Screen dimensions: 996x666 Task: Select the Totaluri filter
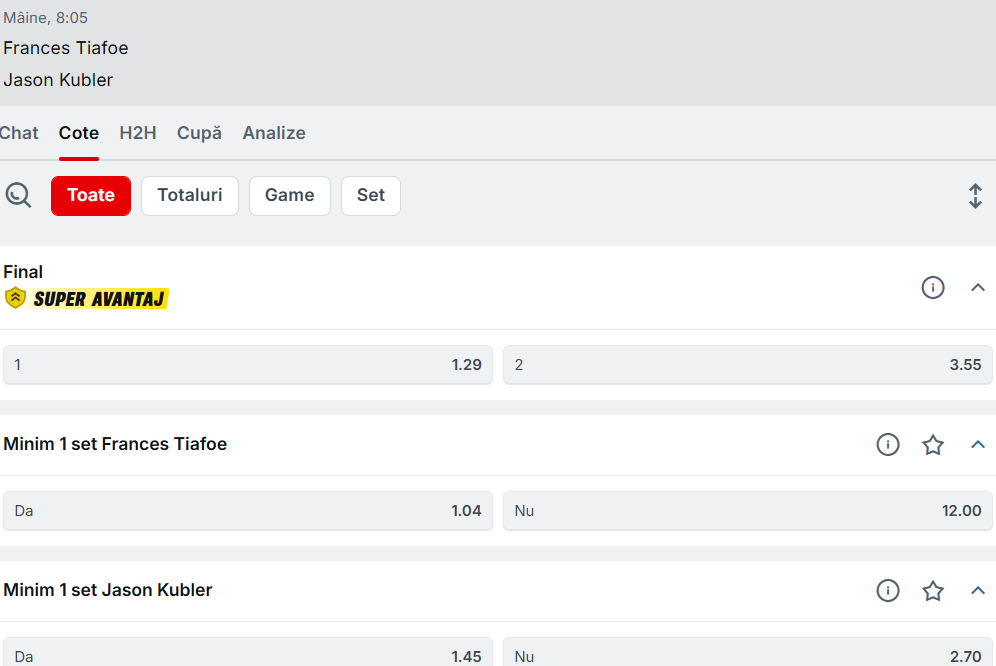point(190,196)
